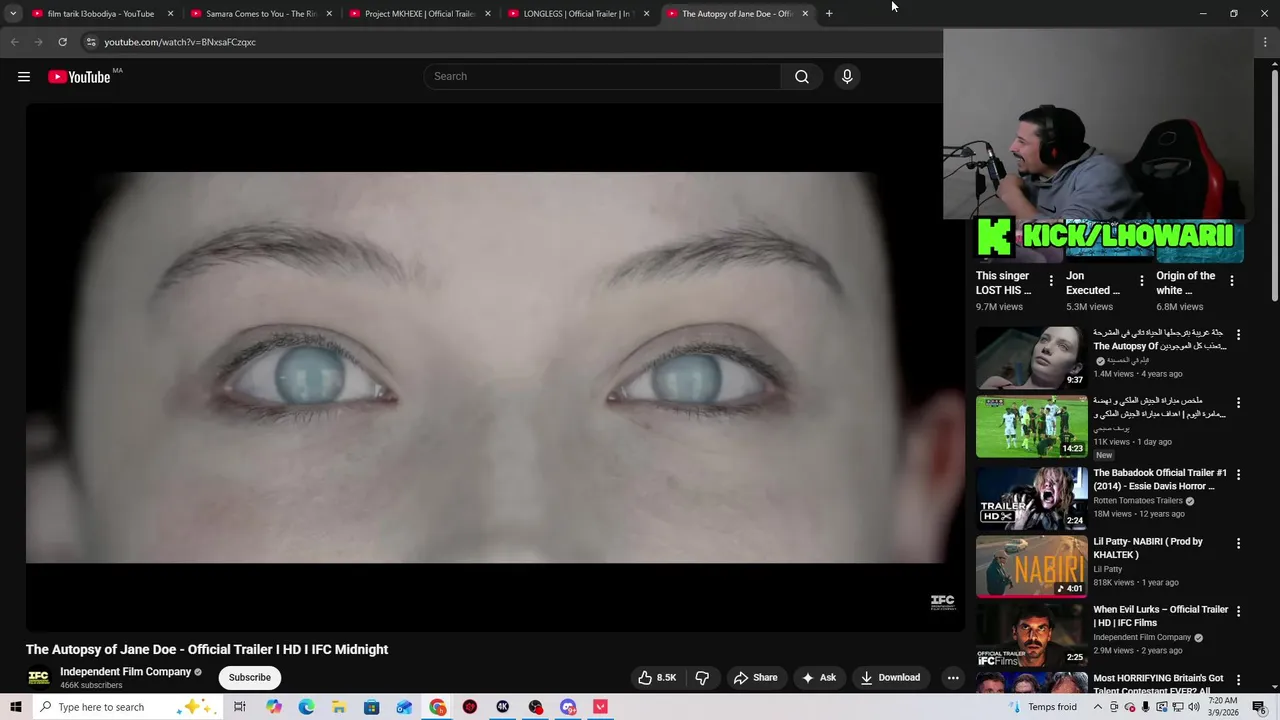This screenshot has width=1280, height=720.
Task: Open options for 'Jon Executed' video
Action: pyautogui.click(x=1141, y=281)
